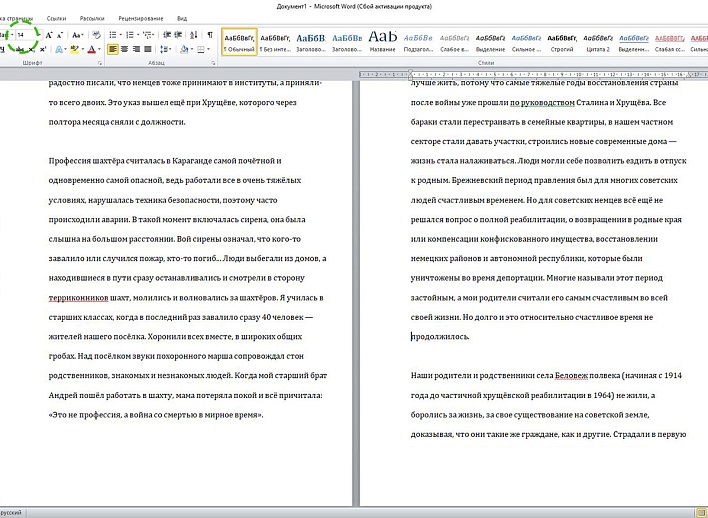Viewport: 708px width, 518px height.
Task: Open the borders dropdown arrow
Action: tap(209, 49)
